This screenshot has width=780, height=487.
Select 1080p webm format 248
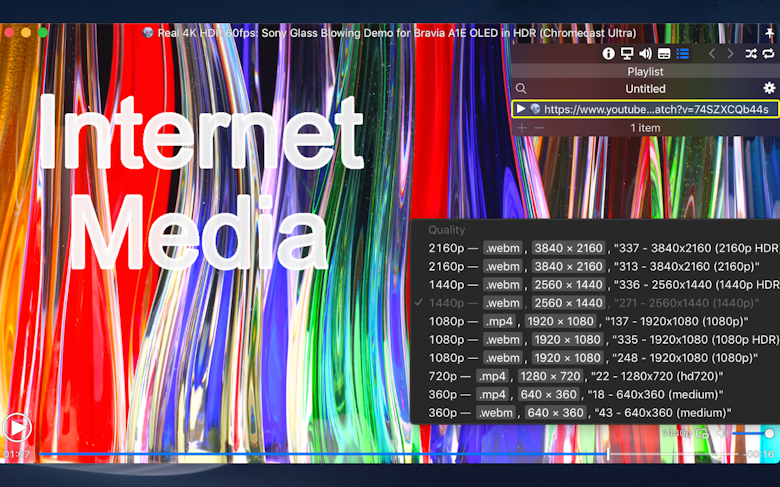coord(595,358)
